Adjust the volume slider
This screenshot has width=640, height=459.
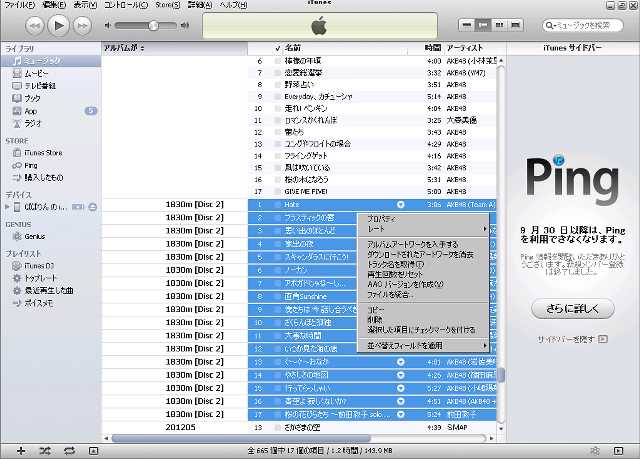(153, 23)
